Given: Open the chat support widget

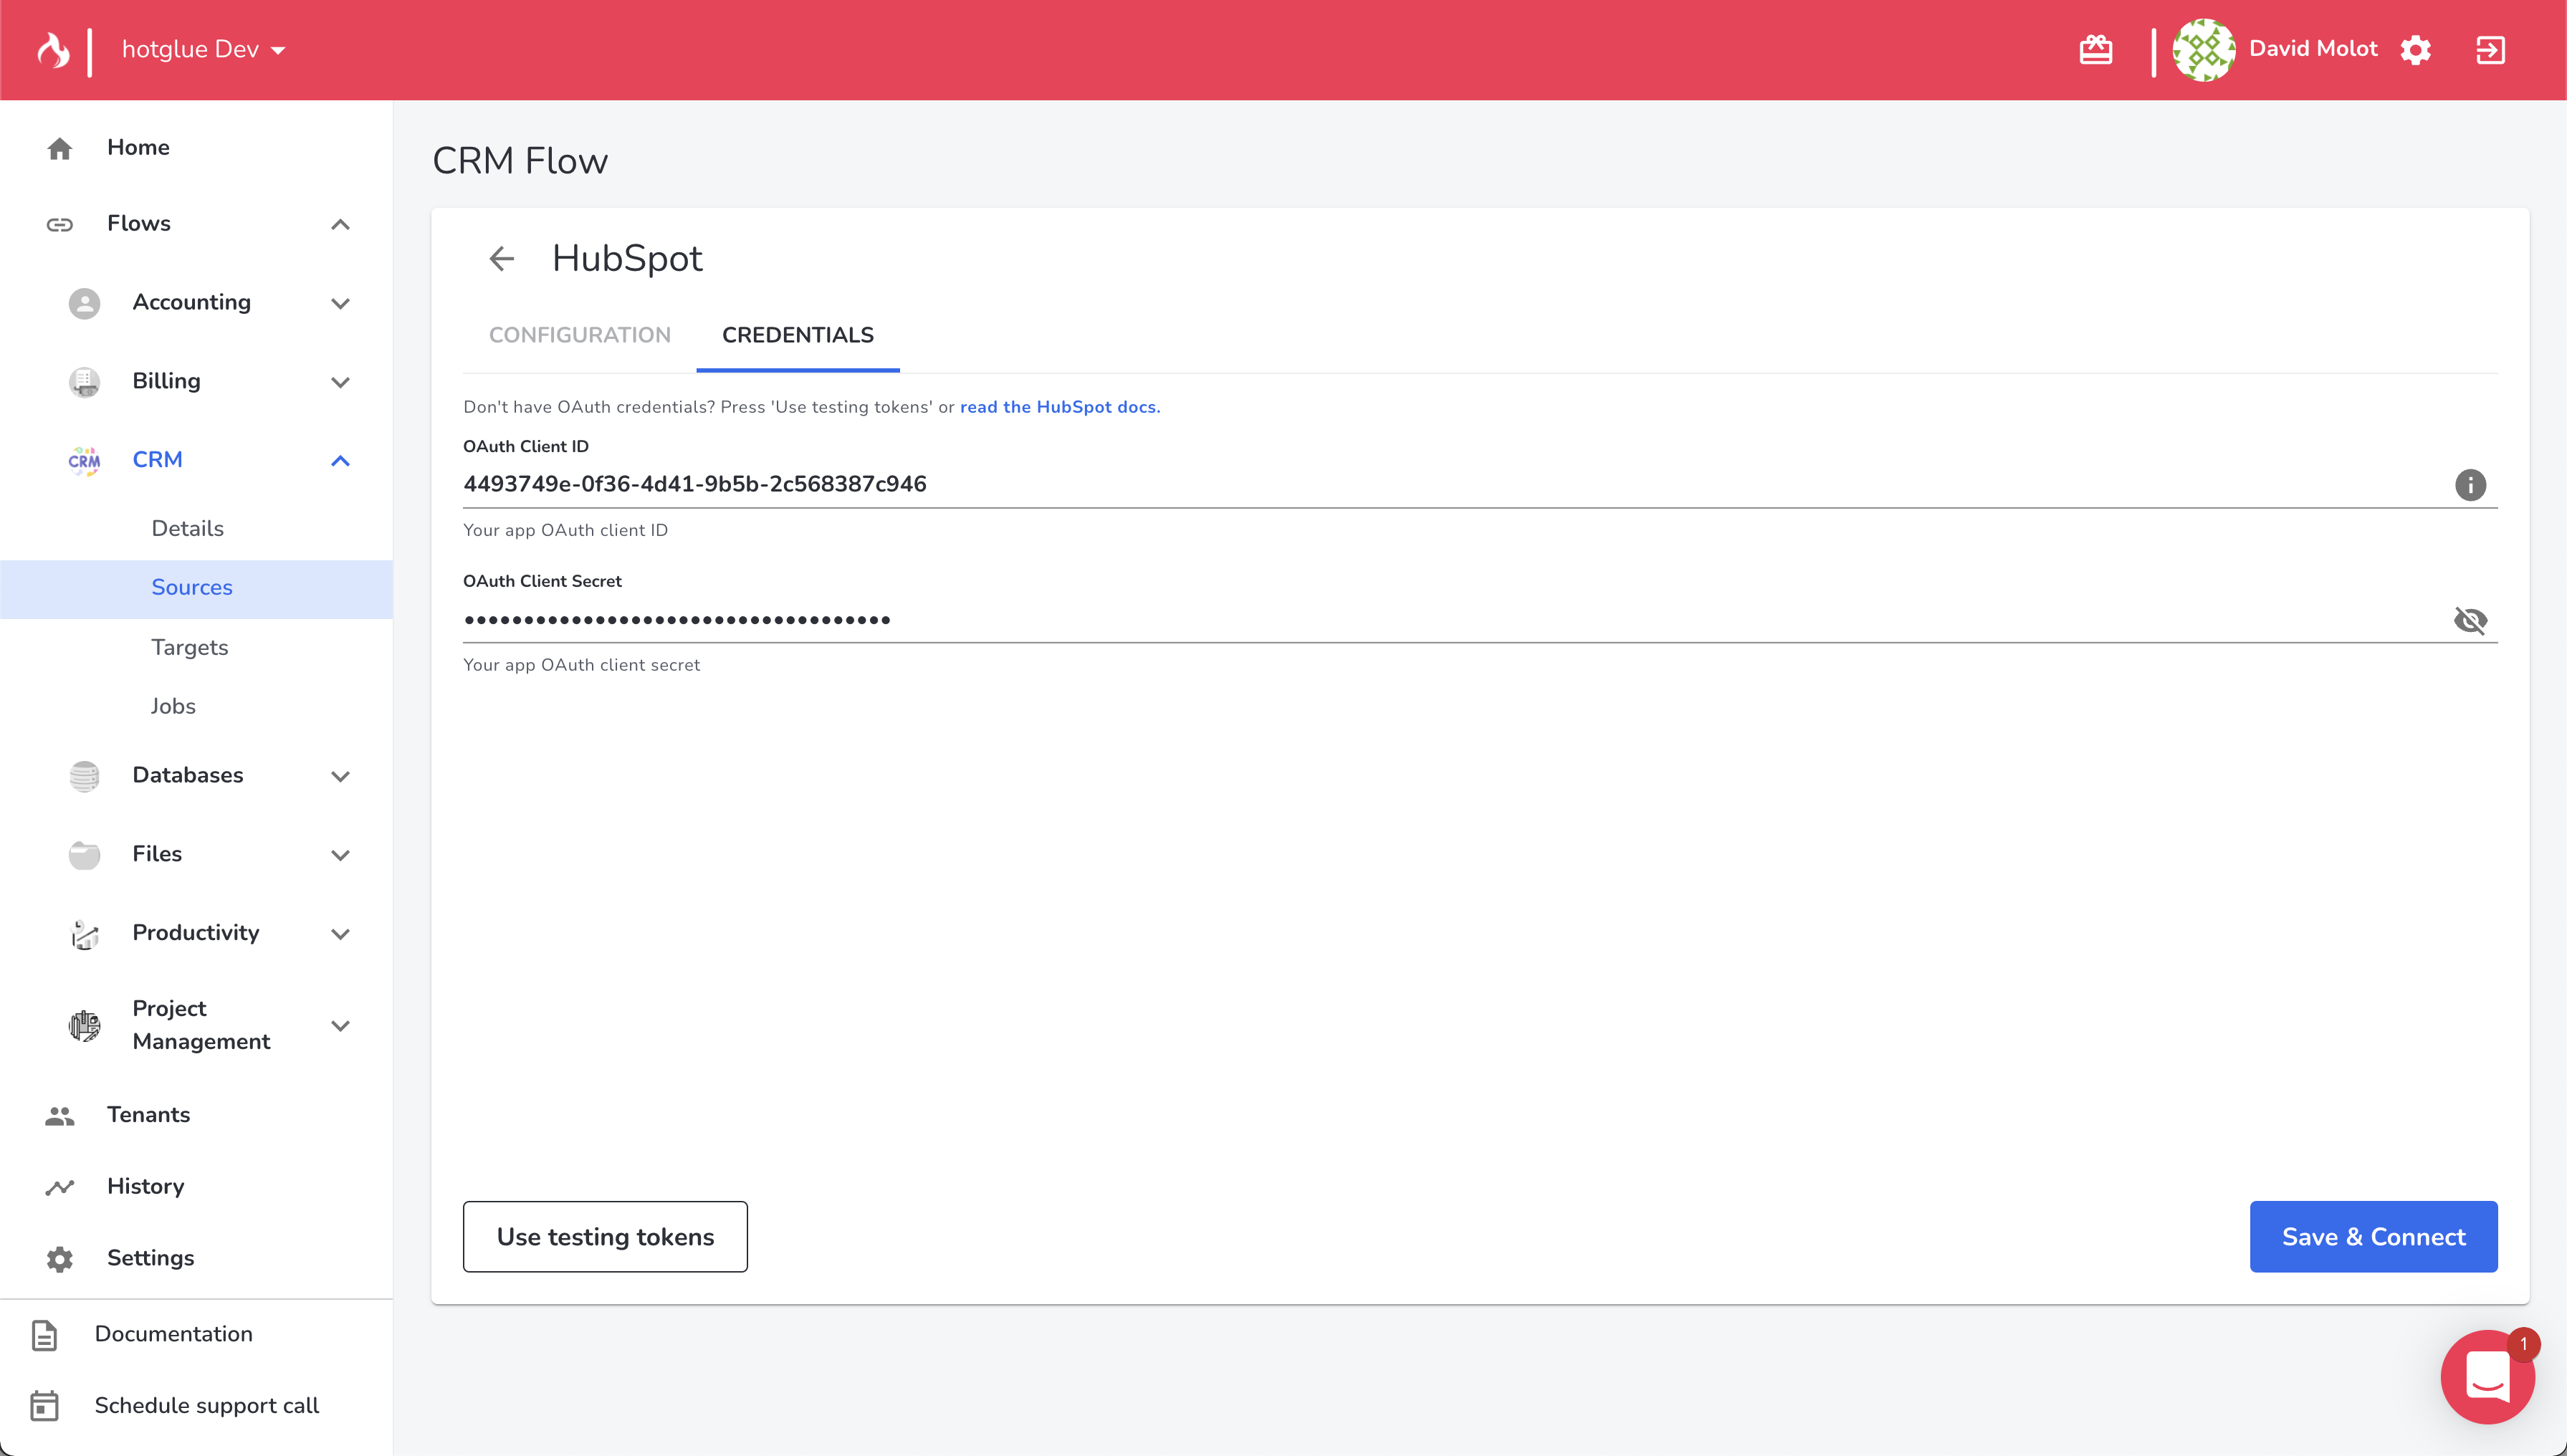Looking at the screenshot, I should [x=2487, y=1377].
